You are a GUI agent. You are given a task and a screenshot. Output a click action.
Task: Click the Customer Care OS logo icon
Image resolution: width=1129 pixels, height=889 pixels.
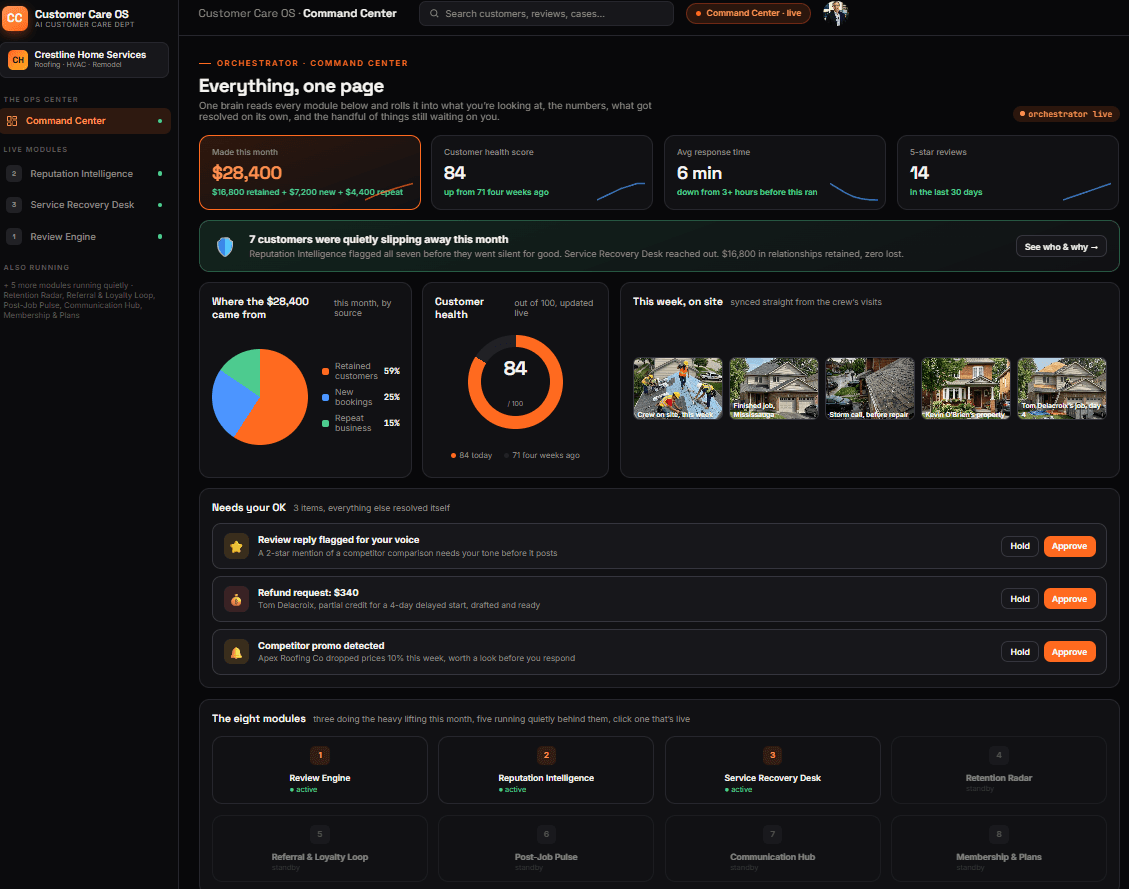pyautogui.click(x=14, y=18)
